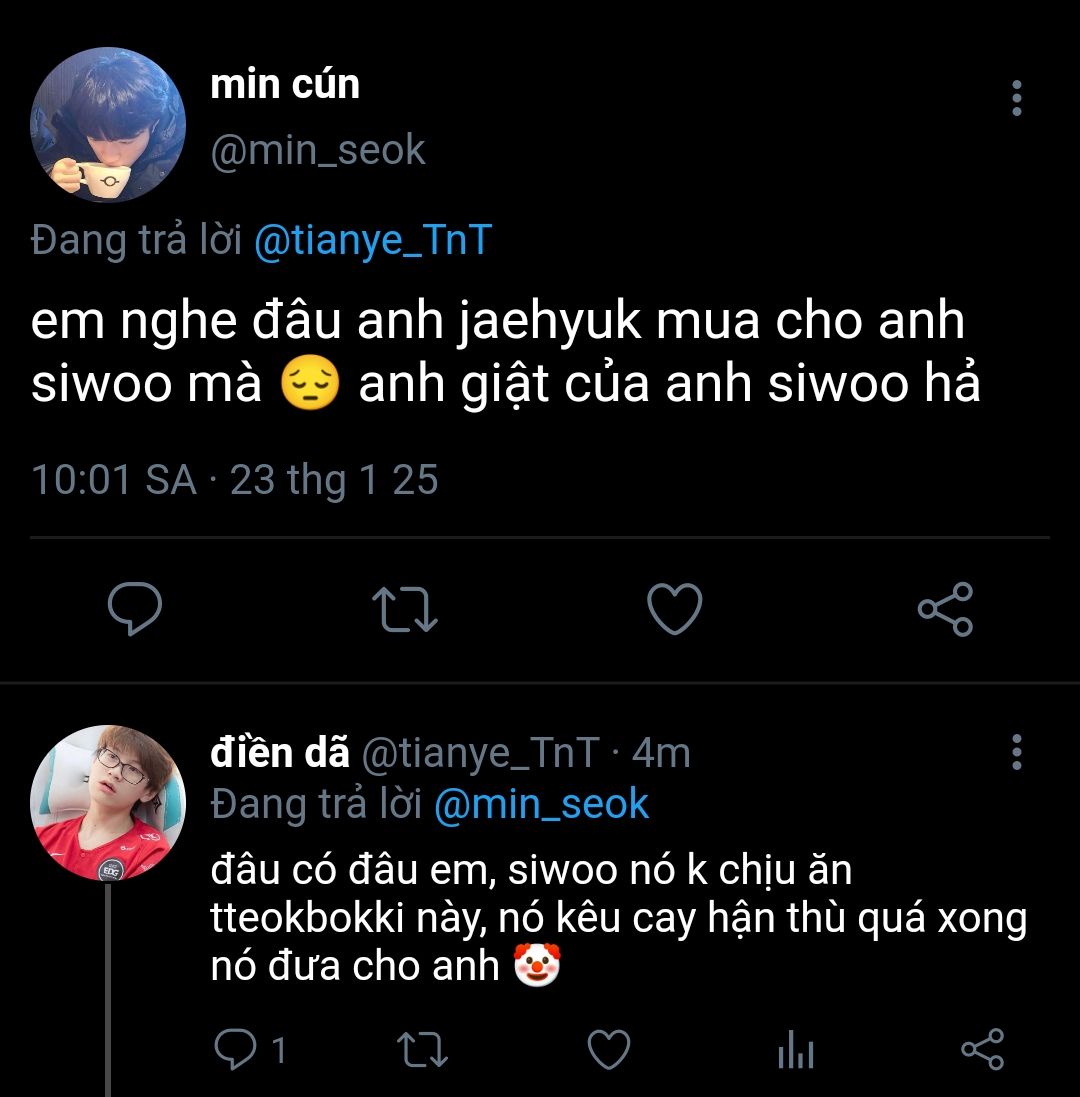Open more options for min cún's tweet
Image resolution: width=1080 pixels, height=1097 pixels.
1017,98
